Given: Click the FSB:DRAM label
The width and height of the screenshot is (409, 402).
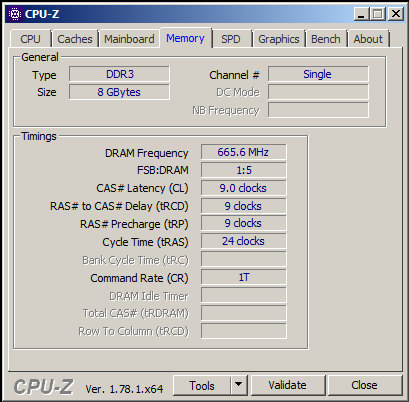Looking at the screenshot, I should coord(163,170).
